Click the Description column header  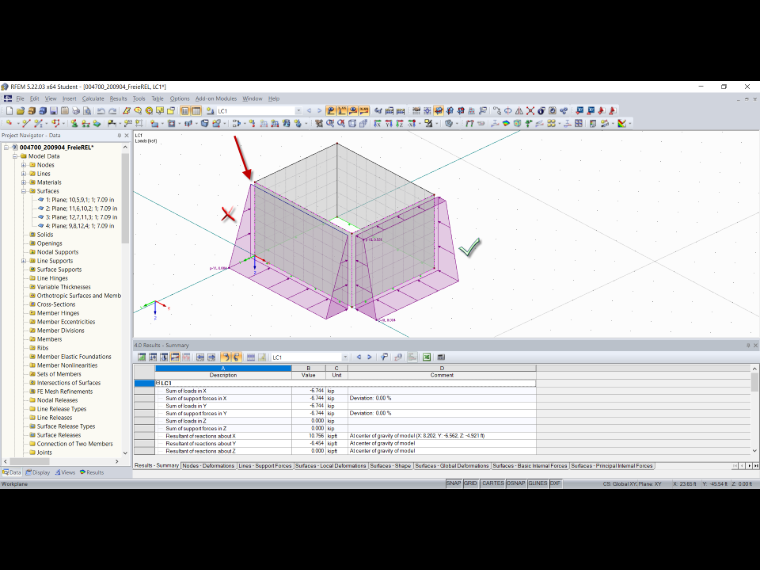[223, 375]
